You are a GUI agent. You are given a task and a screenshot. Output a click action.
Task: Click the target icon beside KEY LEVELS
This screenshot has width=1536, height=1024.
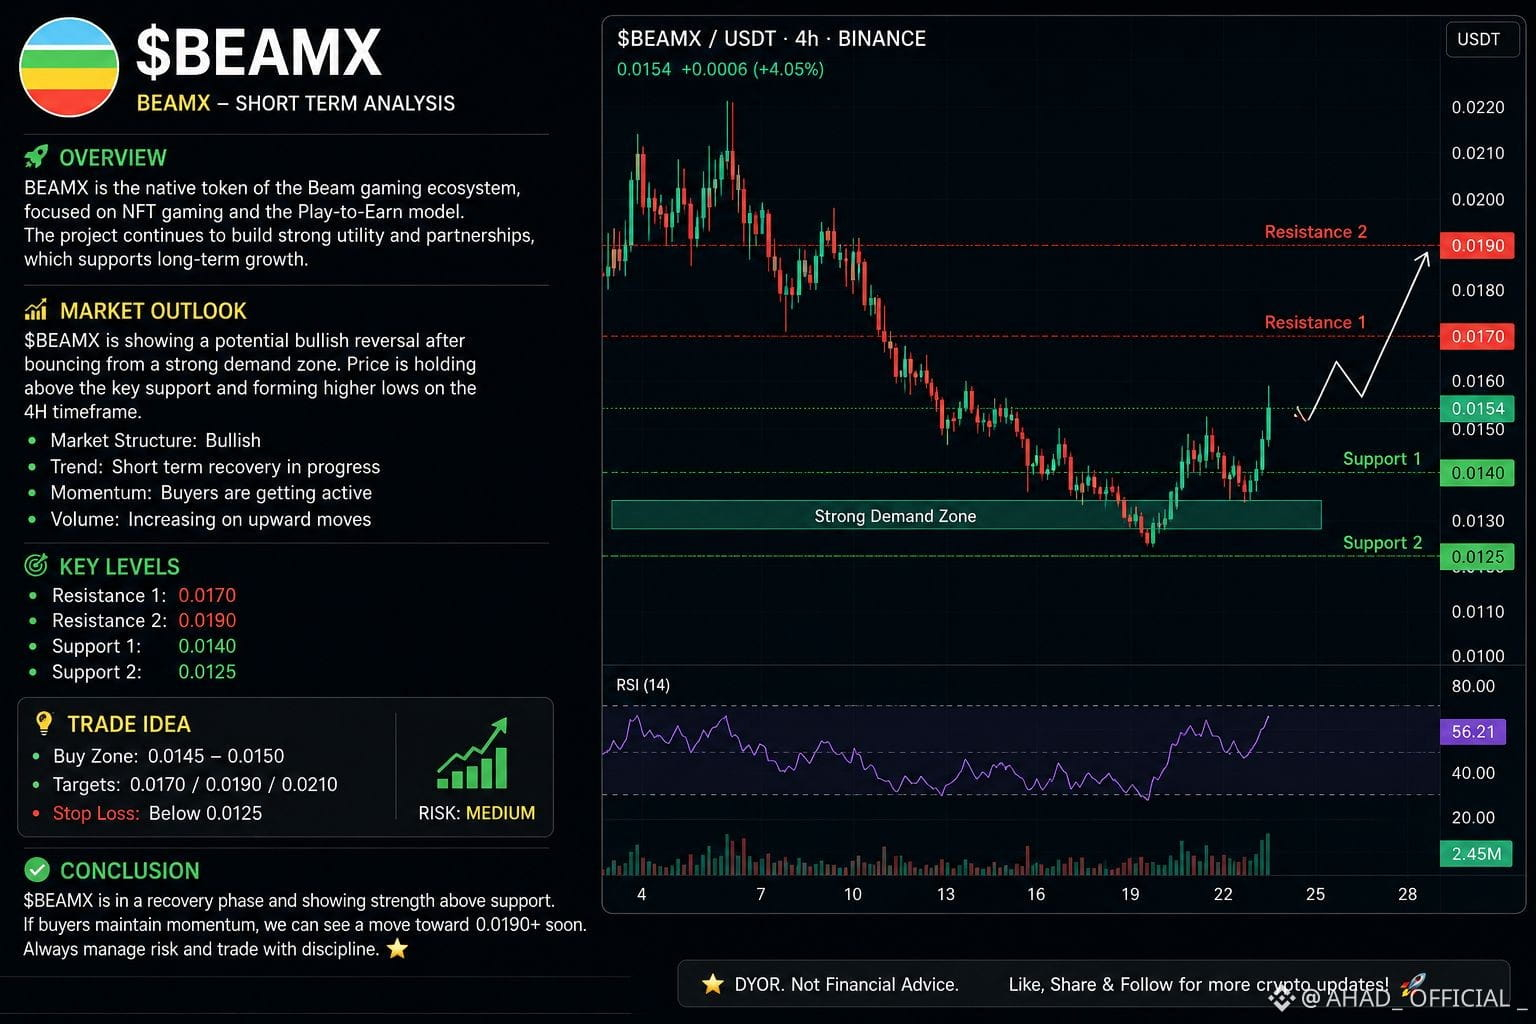click(x=36, y=565)
